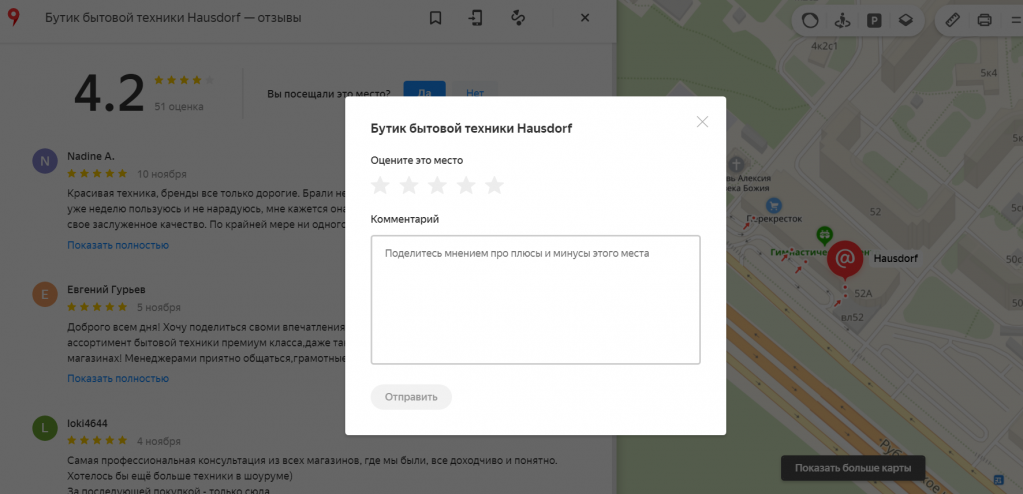Click the Hausdorf label on map

click(895, 258)
